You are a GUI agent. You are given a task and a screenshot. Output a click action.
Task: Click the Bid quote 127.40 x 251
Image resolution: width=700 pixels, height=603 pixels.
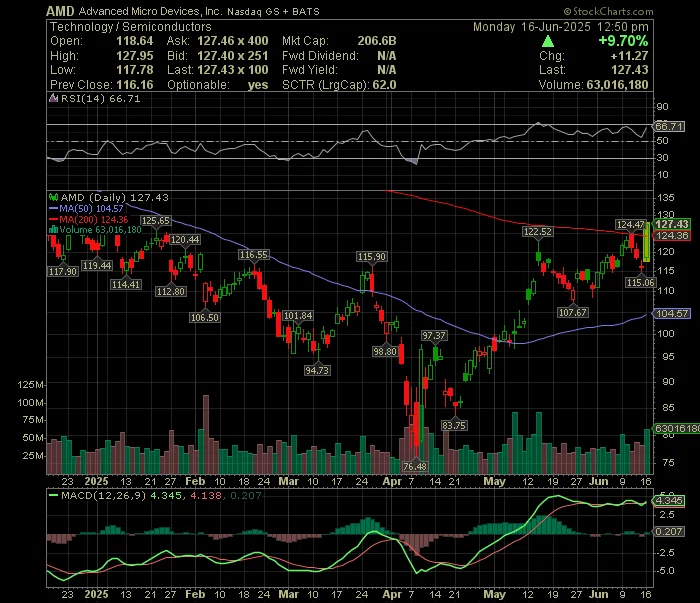tap(233, 56)
